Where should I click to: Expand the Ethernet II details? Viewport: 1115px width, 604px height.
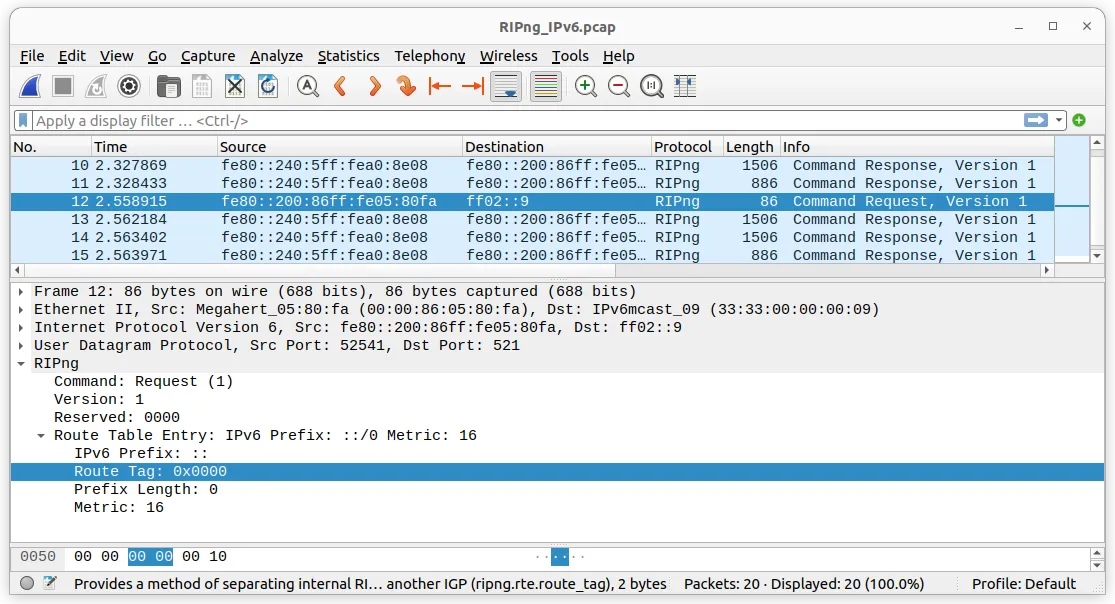[21, 309]
